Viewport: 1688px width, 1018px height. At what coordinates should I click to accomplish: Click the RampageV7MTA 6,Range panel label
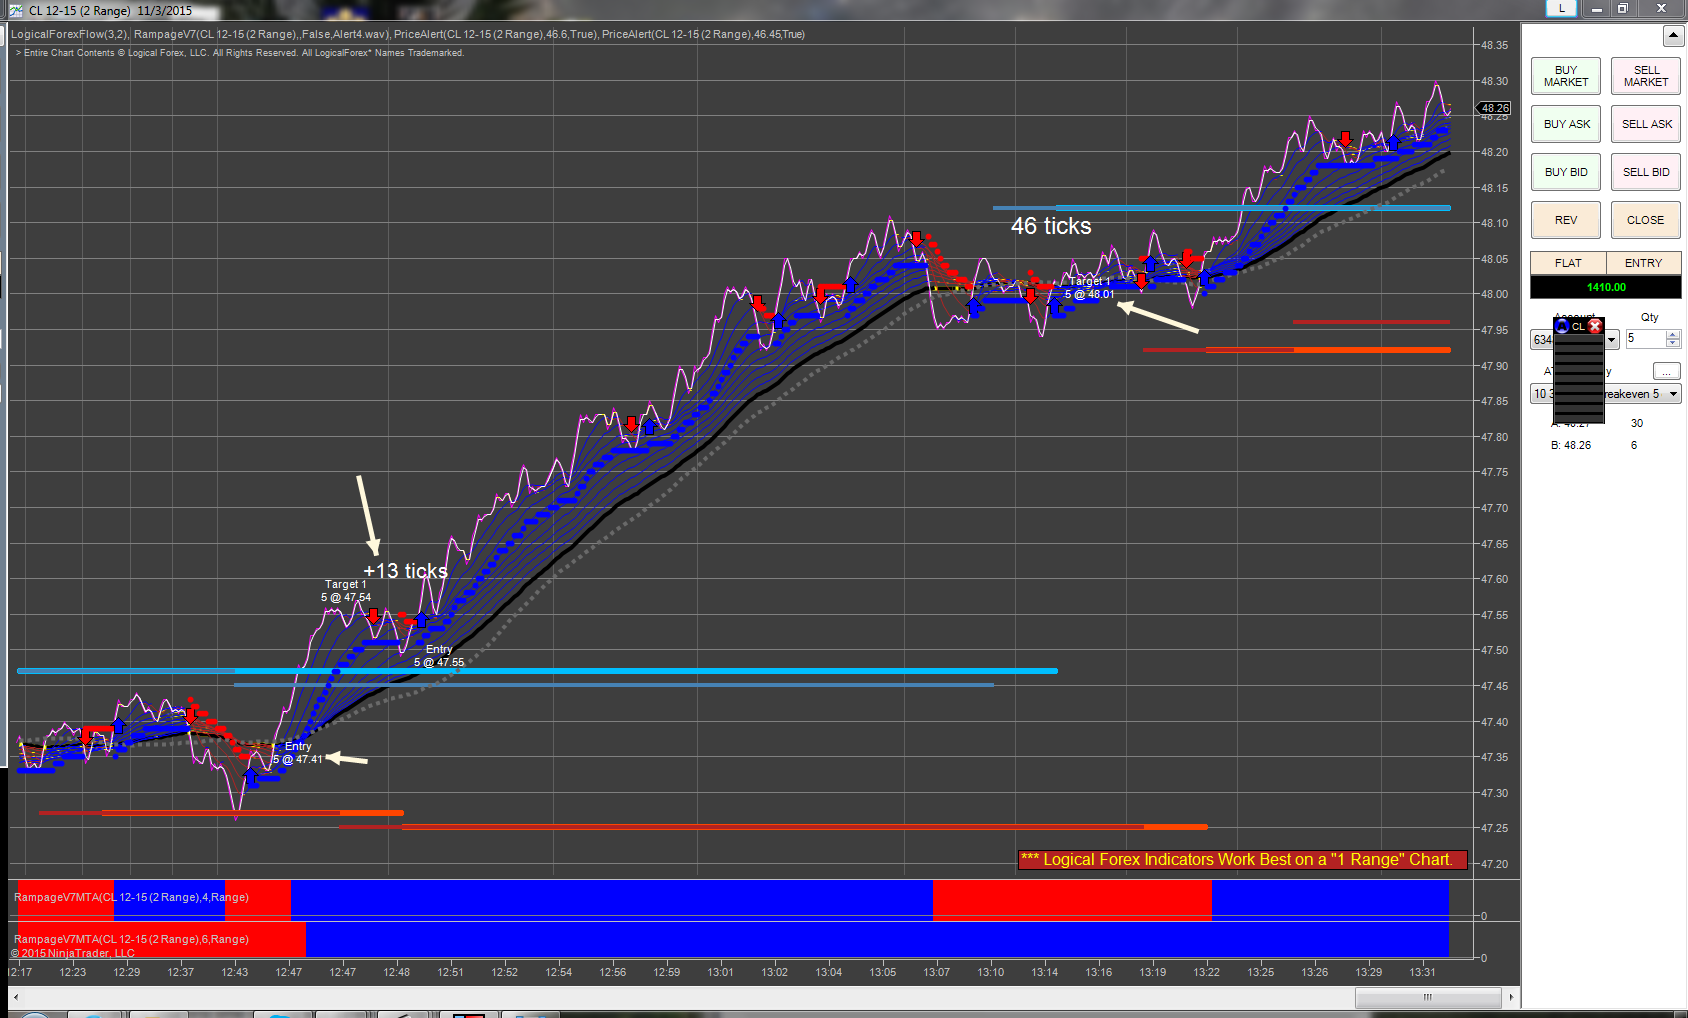131,939
